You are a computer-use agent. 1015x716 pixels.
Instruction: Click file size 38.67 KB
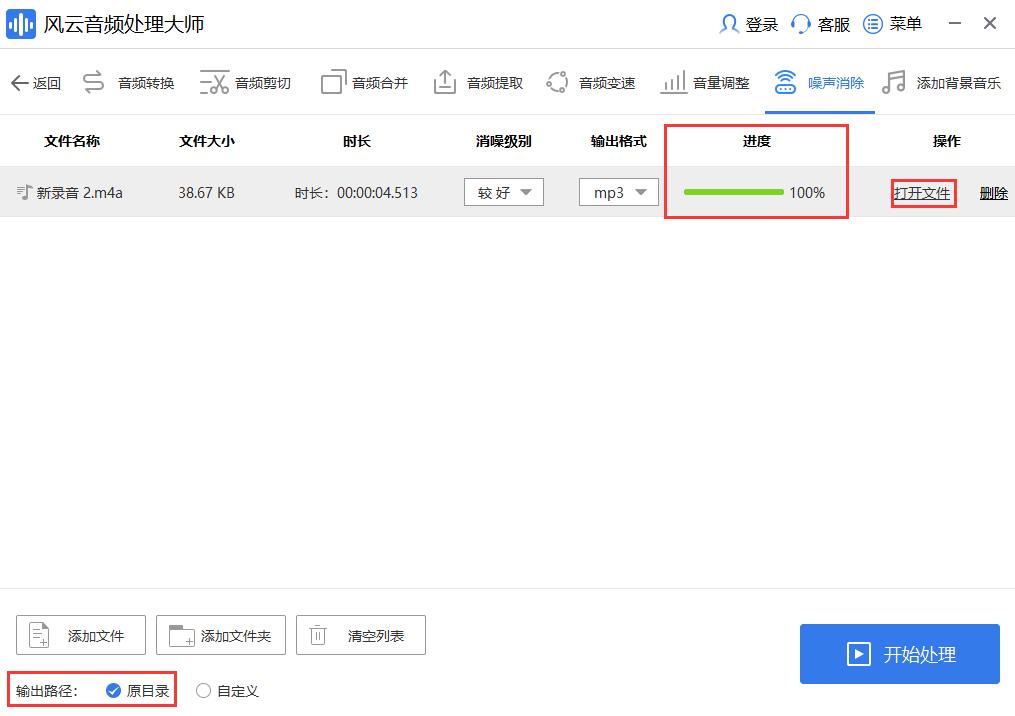tap(206, 192)
